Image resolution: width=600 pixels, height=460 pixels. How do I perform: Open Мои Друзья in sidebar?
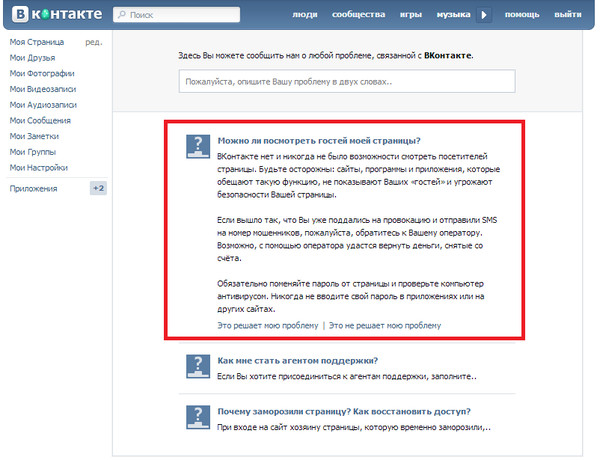coord(33,58)
